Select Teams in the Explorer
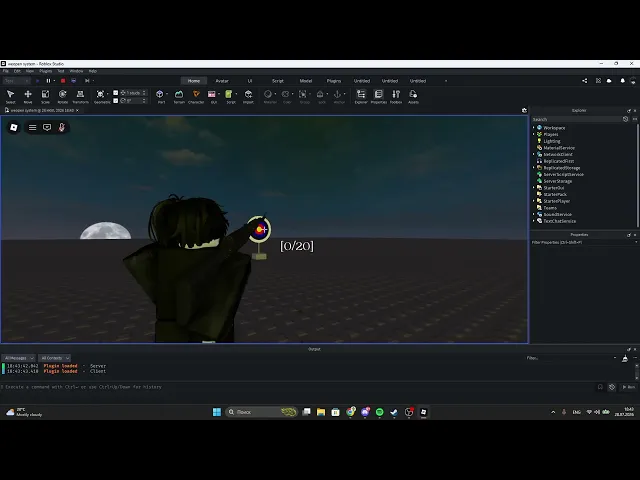Screen dimensions: 640x480 pyautogui.click(x=550, y=208)
